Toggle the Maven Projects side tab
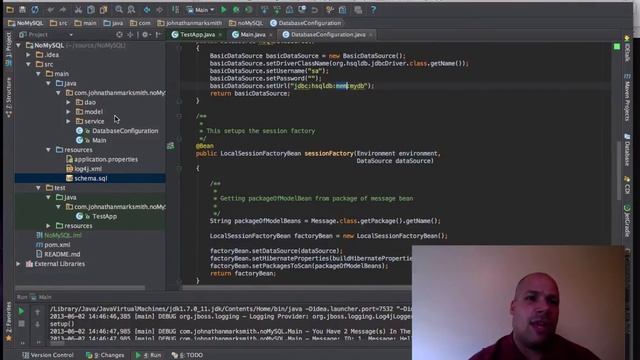Image resolution: width=640 pixels, height=360 pixels. point(627,98)
